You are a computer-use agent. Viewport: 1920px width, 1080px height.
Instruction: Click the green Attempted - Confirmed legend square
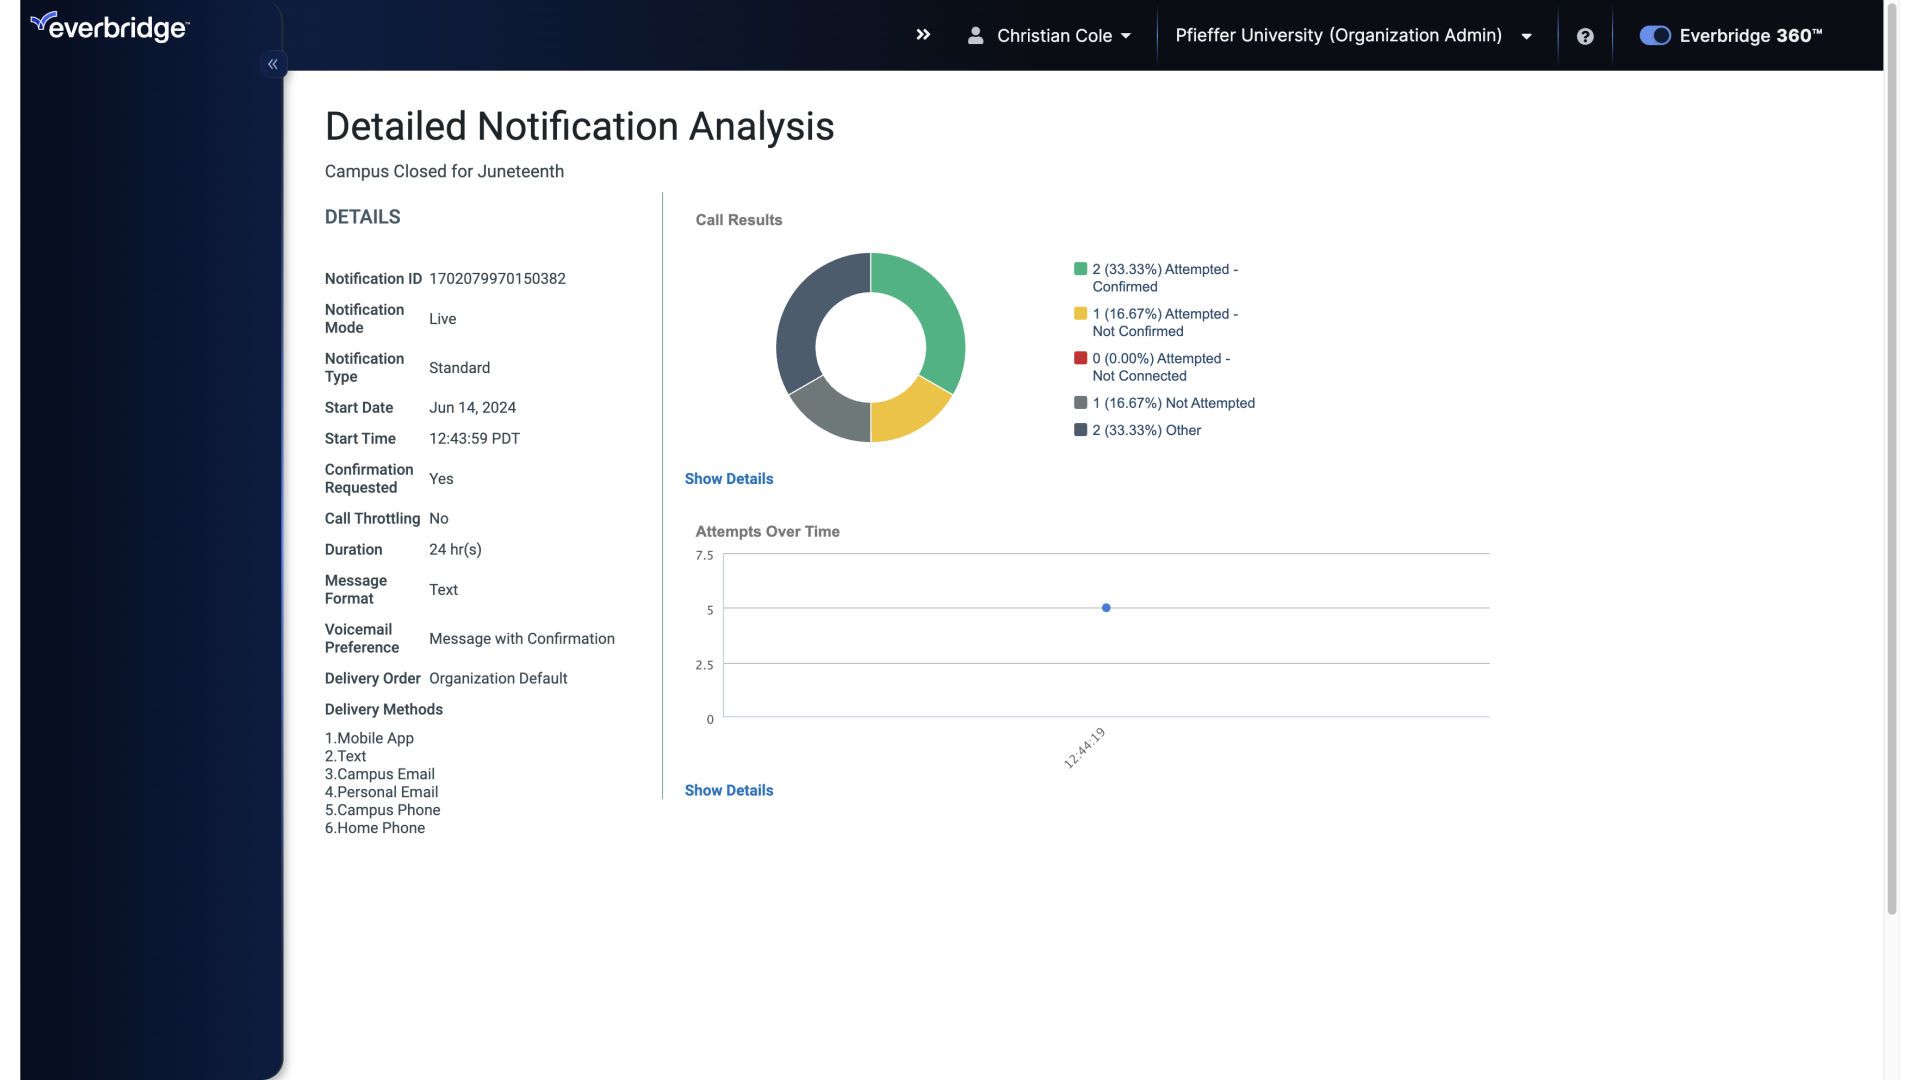click(x=1081, y=268)
